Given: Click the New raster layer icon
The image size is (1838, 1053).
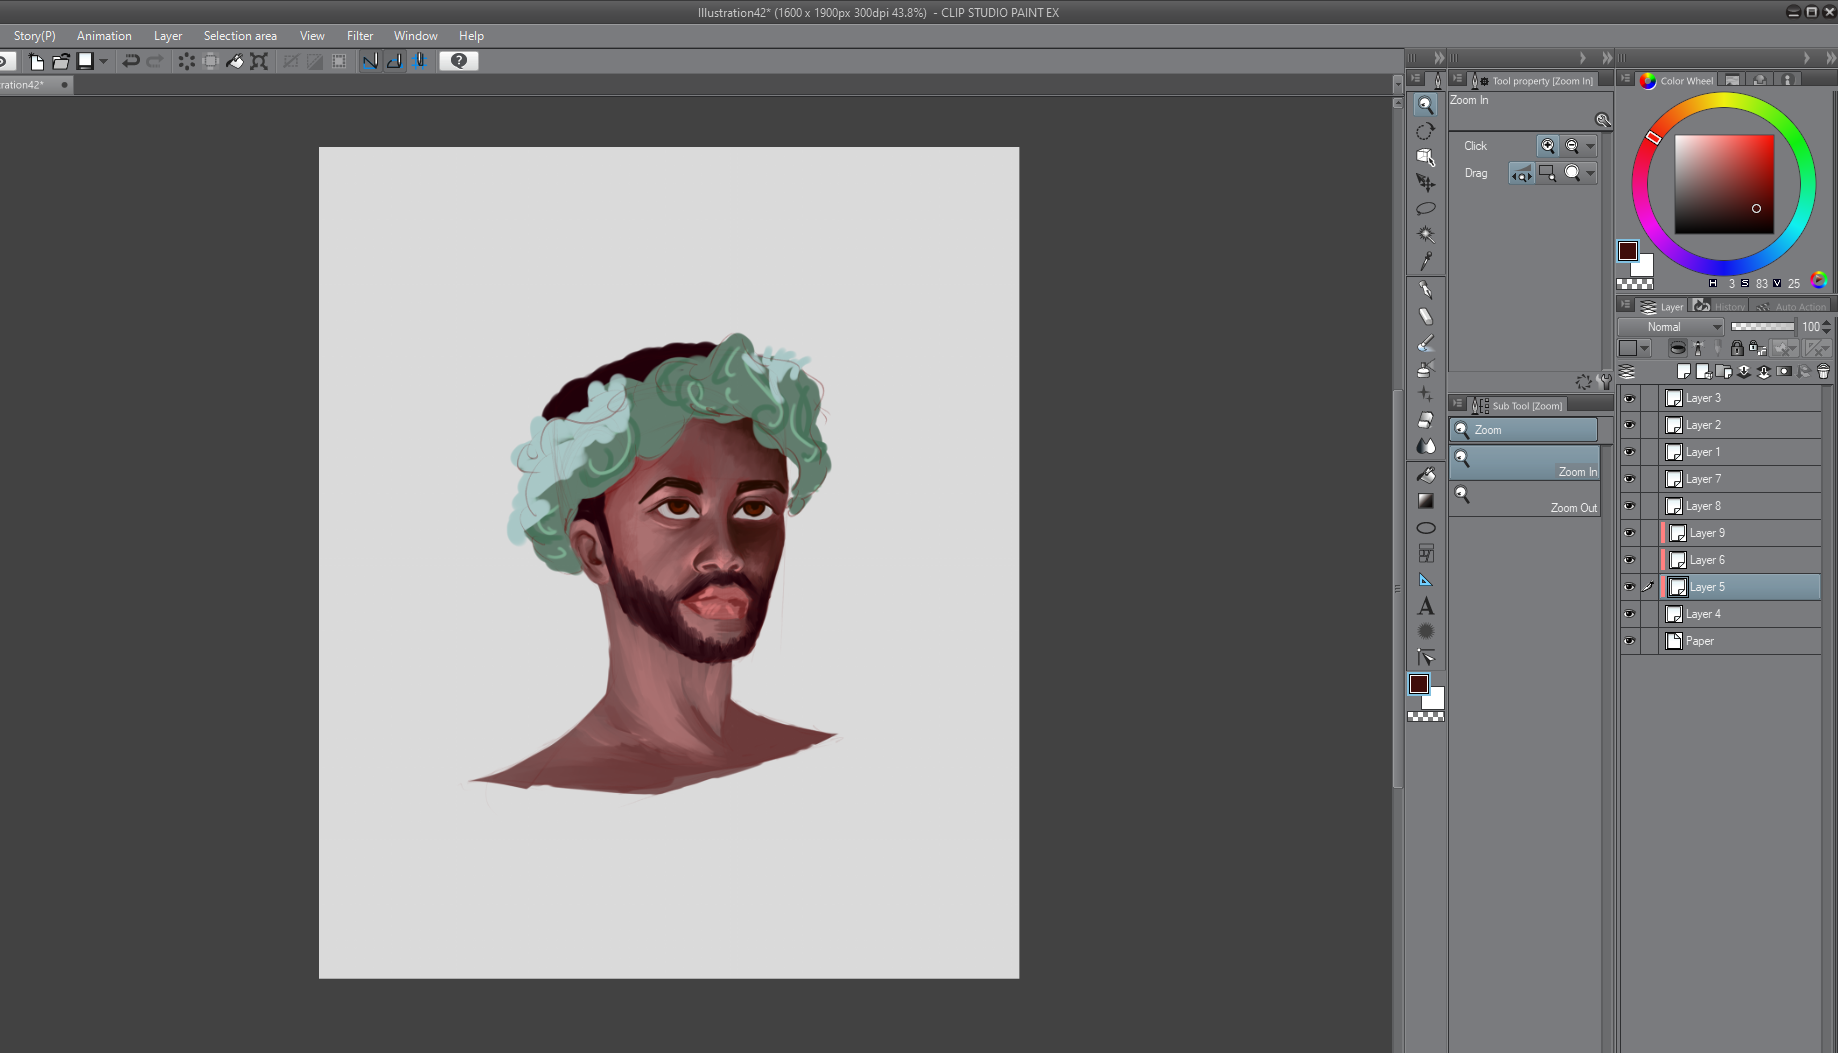Looking at the screenshot, I should [x=1683, y=371].
